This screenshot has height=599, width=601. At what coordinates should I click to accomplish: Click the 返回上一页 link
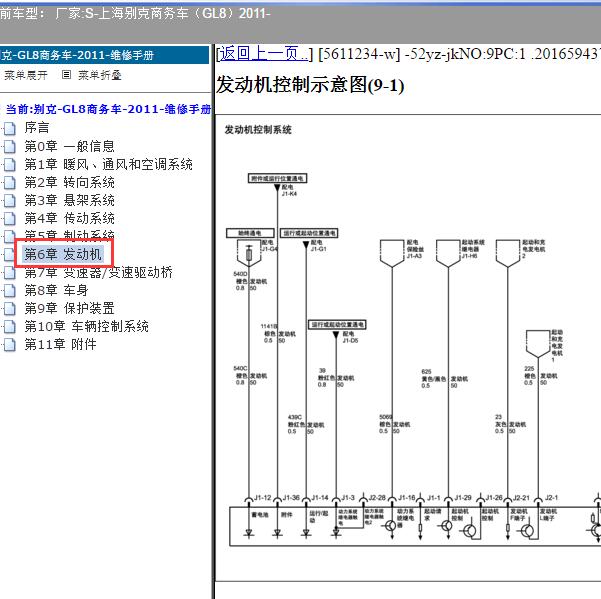264,54
